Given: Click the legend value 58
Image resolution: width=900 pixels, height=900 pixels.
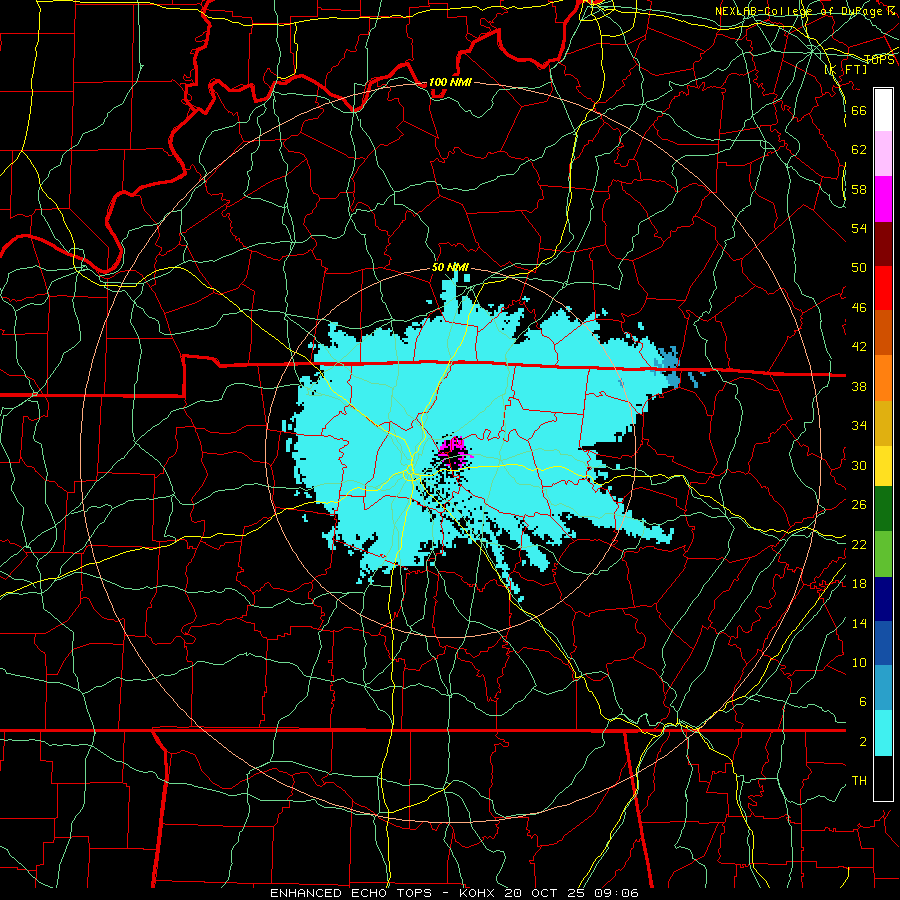Looking at the screenshot, I should click(859, 189).
